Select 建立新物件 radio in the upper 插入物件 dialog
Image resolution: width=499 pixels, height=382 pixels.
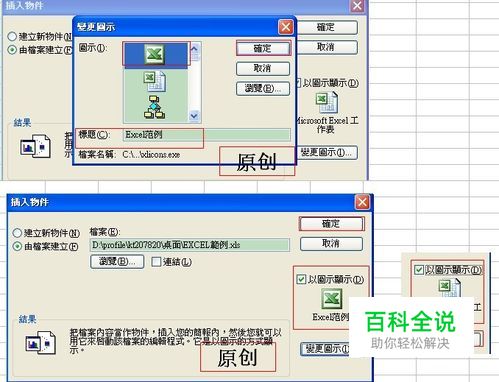[x=12, y=36]
